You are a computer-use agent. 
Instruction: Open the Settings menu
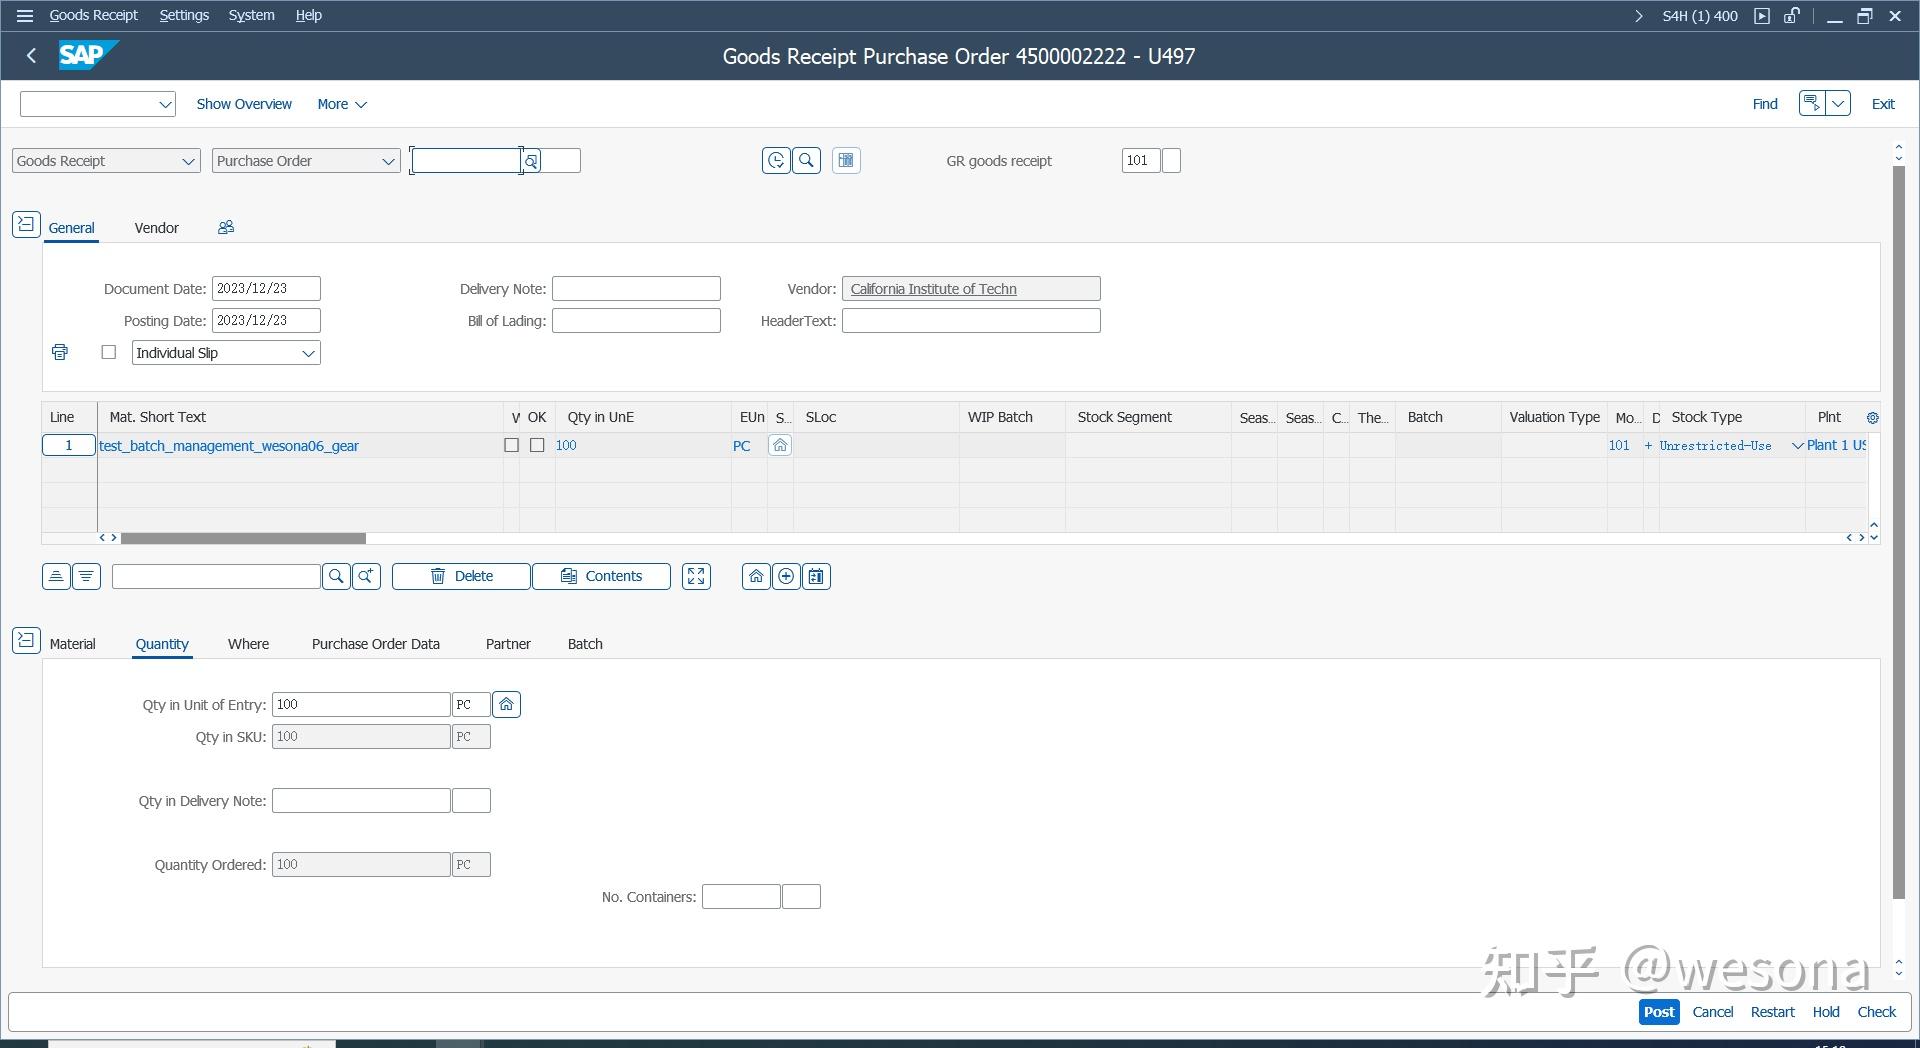(183, 15)
